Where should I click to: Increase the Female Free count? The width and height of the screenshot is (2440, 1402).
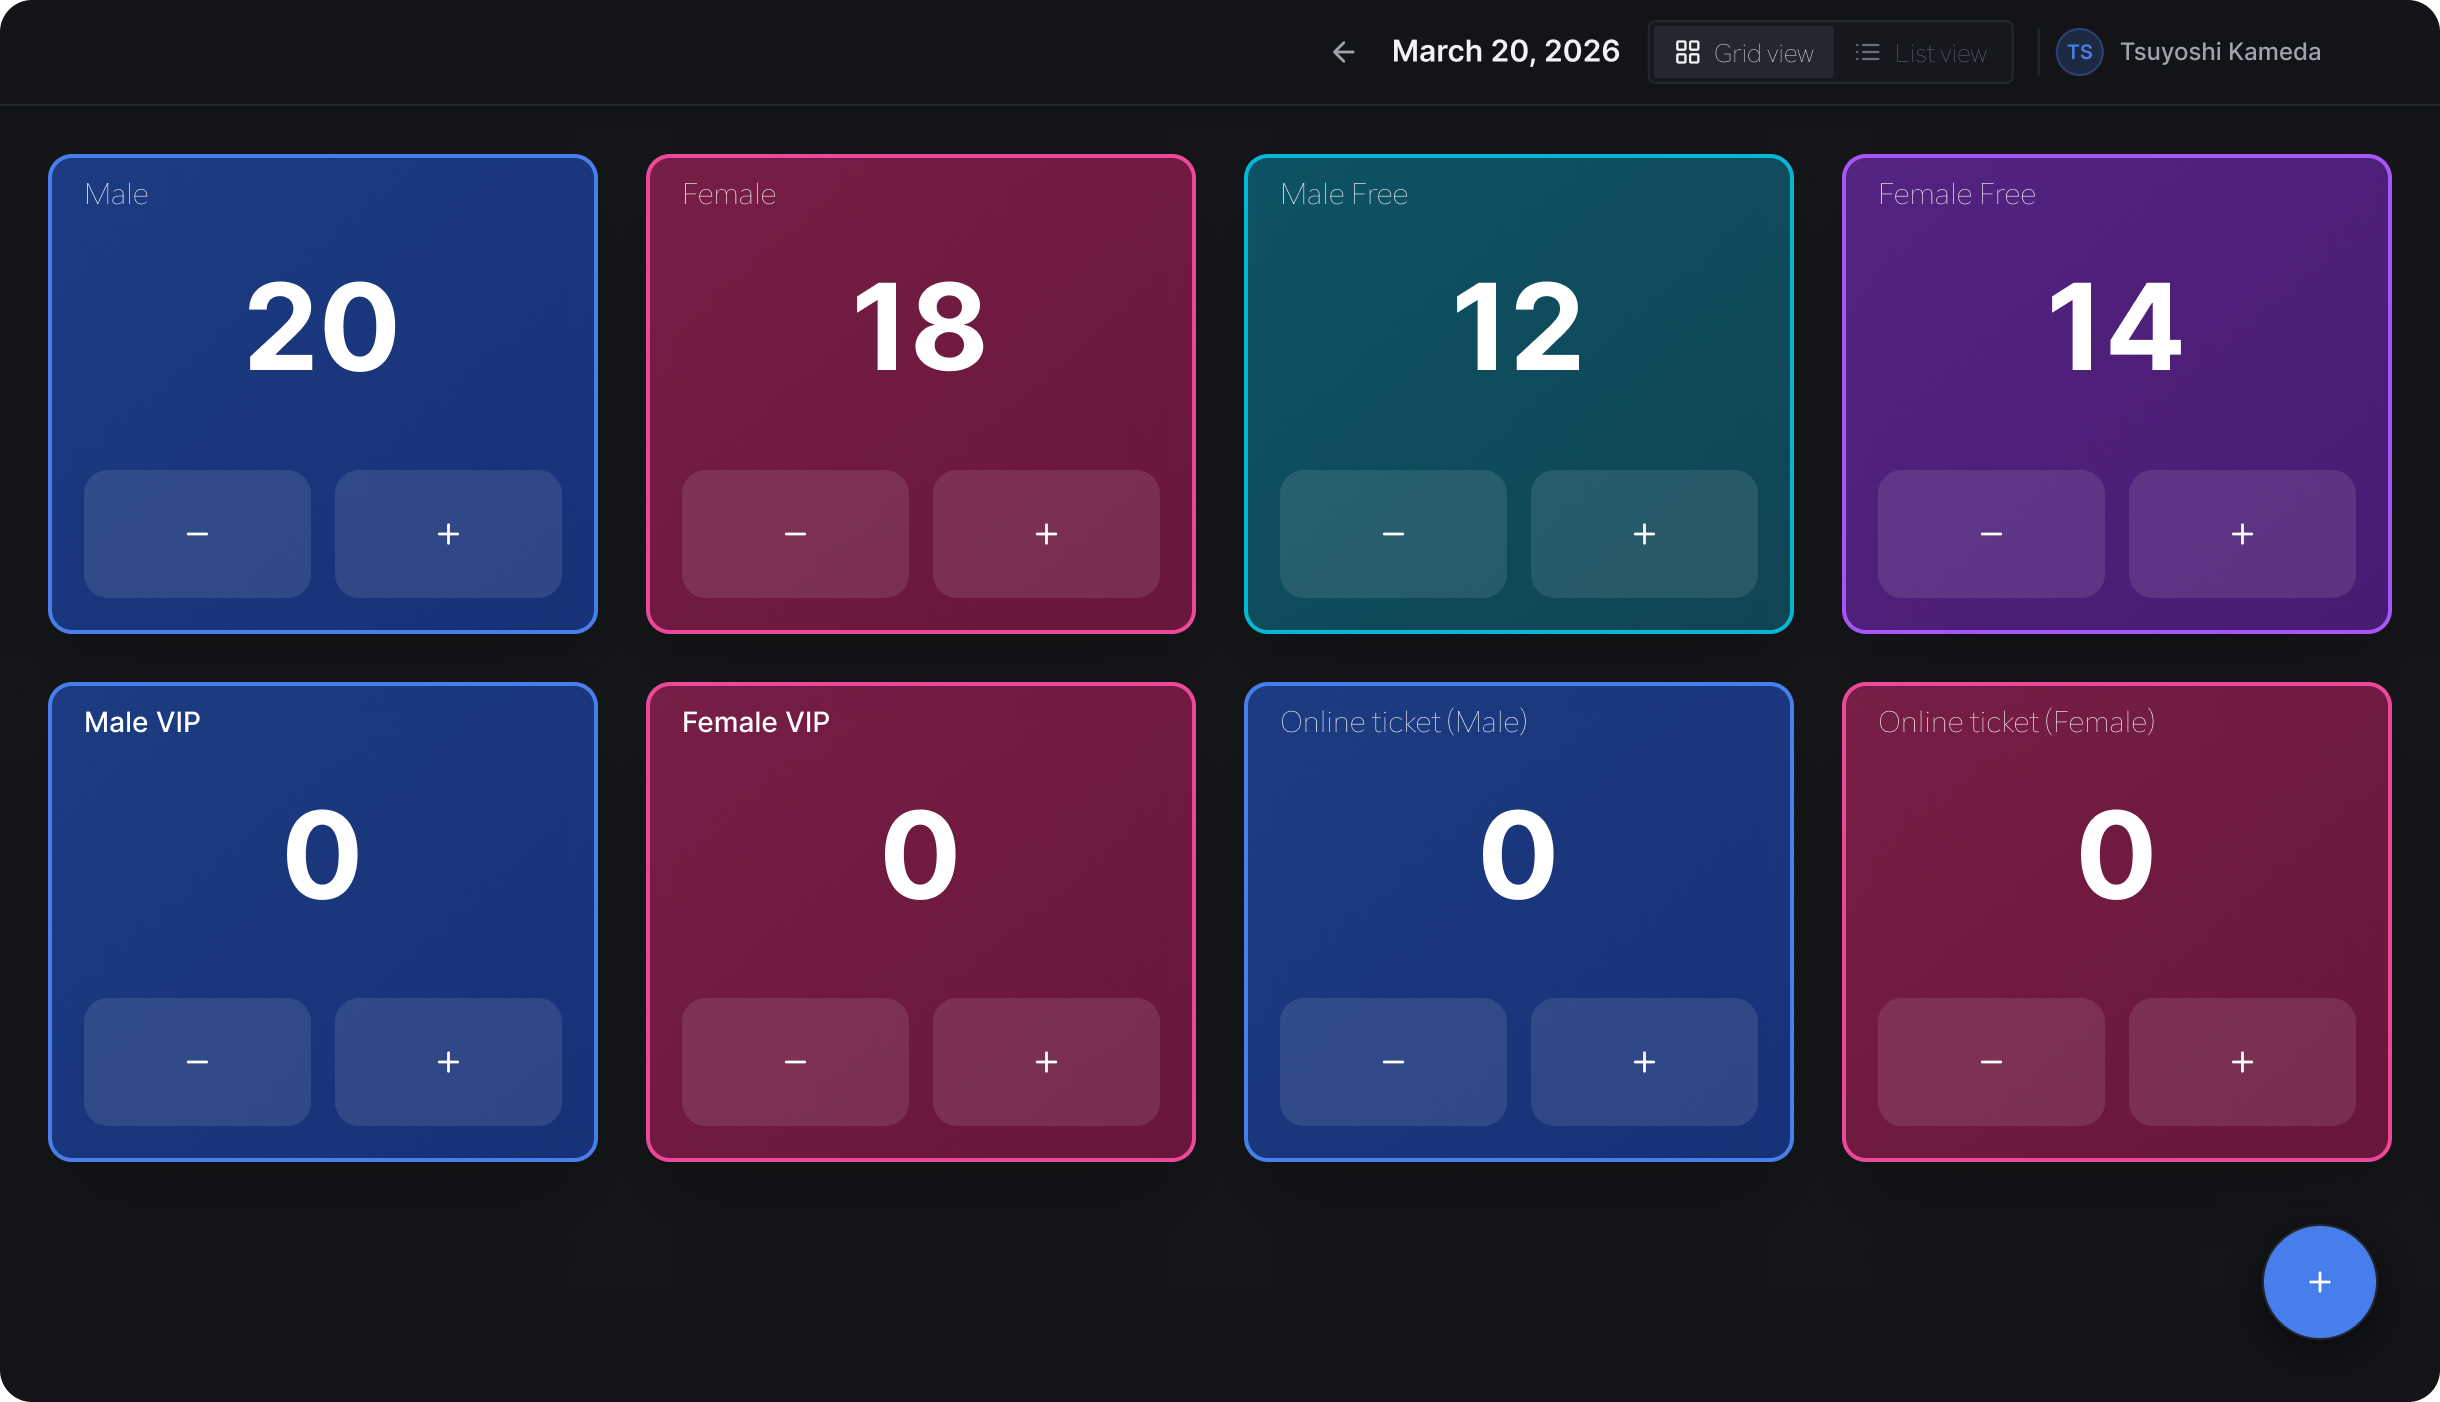pos(2242,534)
